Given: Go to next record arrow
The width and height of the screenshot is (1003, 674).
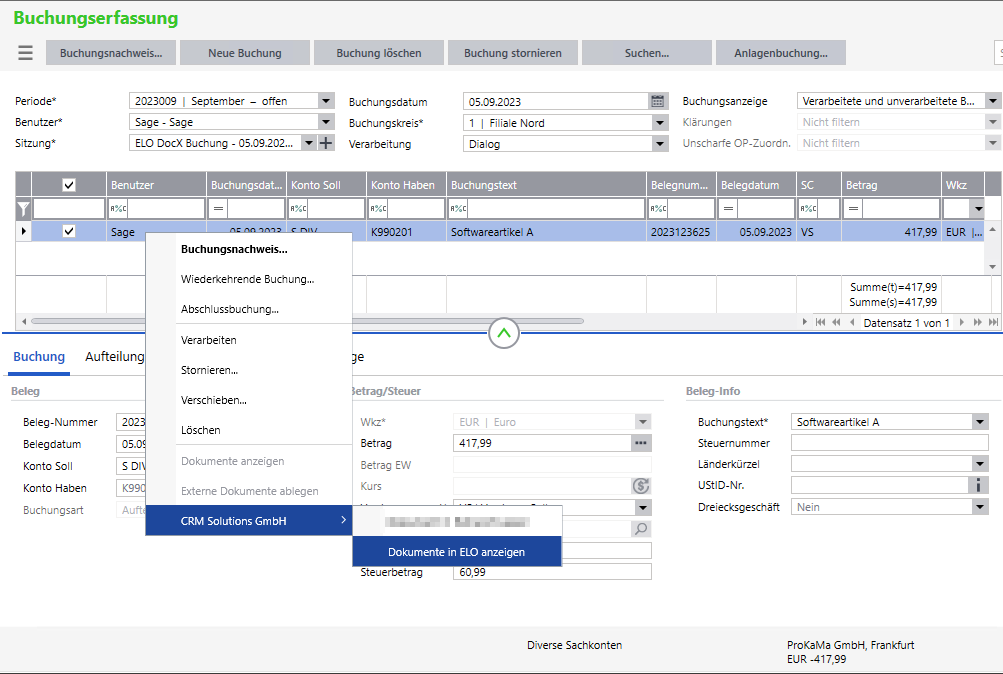Looking at the screenshot, I should 961,322.
